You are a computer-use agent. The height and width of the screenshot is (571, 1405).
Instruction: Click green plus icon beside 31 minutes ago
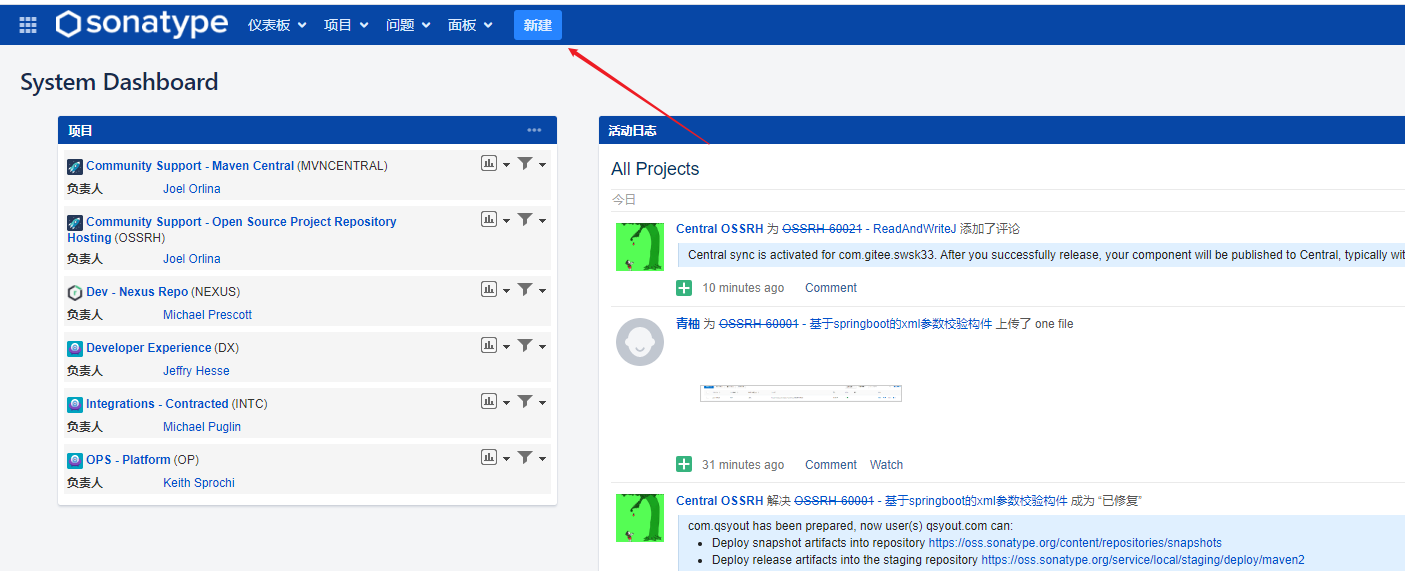click(x=684, y=464)
